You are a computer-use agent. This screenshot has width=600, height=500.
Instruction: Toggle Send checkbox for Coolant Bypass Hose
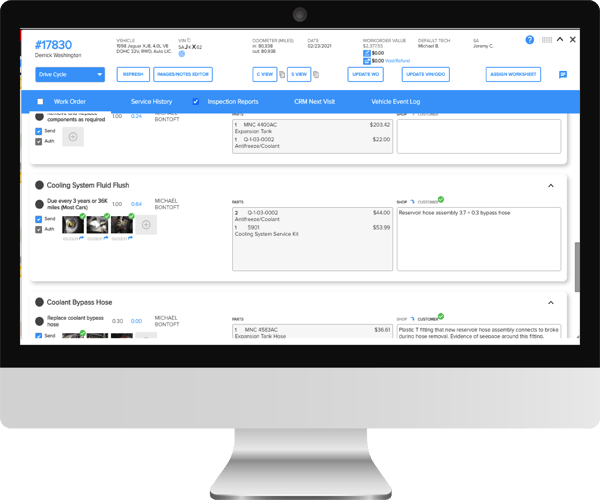pos(39,336)
